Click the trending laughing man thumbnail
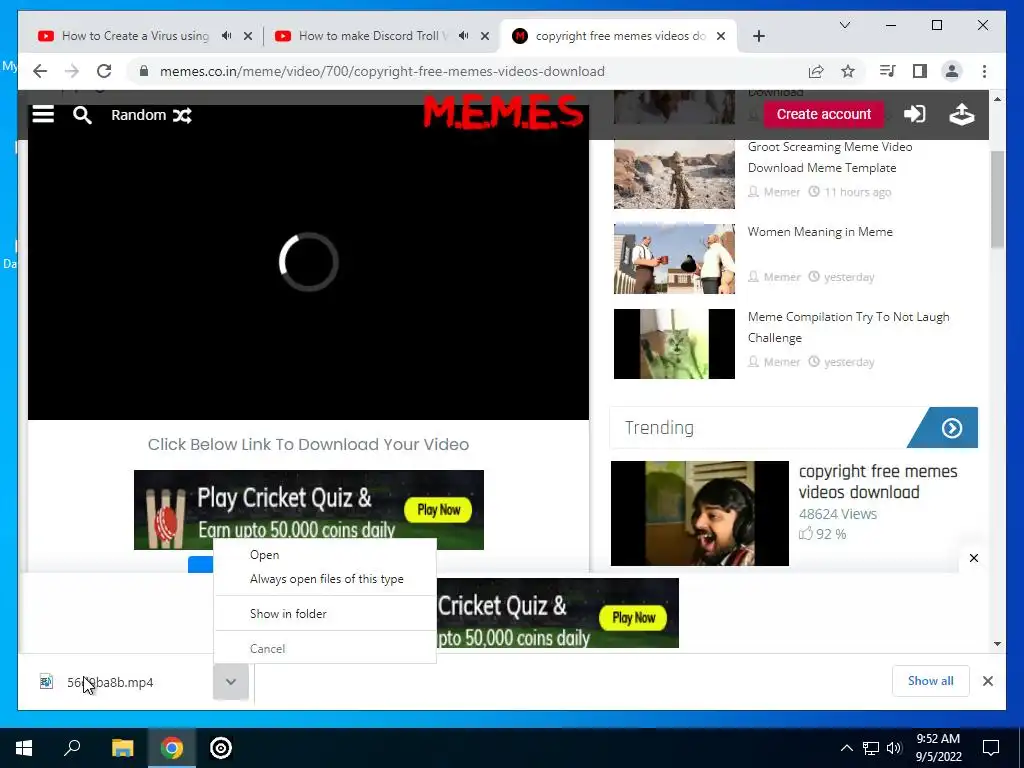The width and height of the screenshot is (1024, 768). pos(699,513)
